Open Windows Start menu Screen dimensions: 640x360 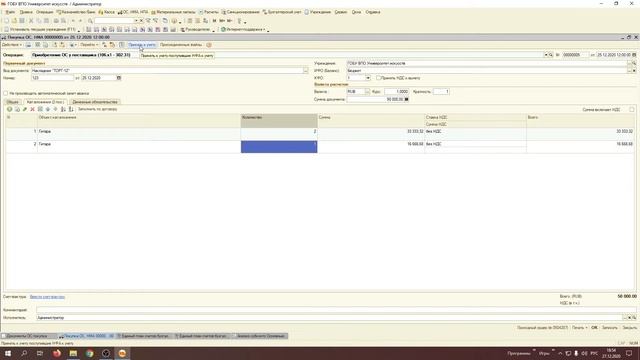[x=8, y=353]
